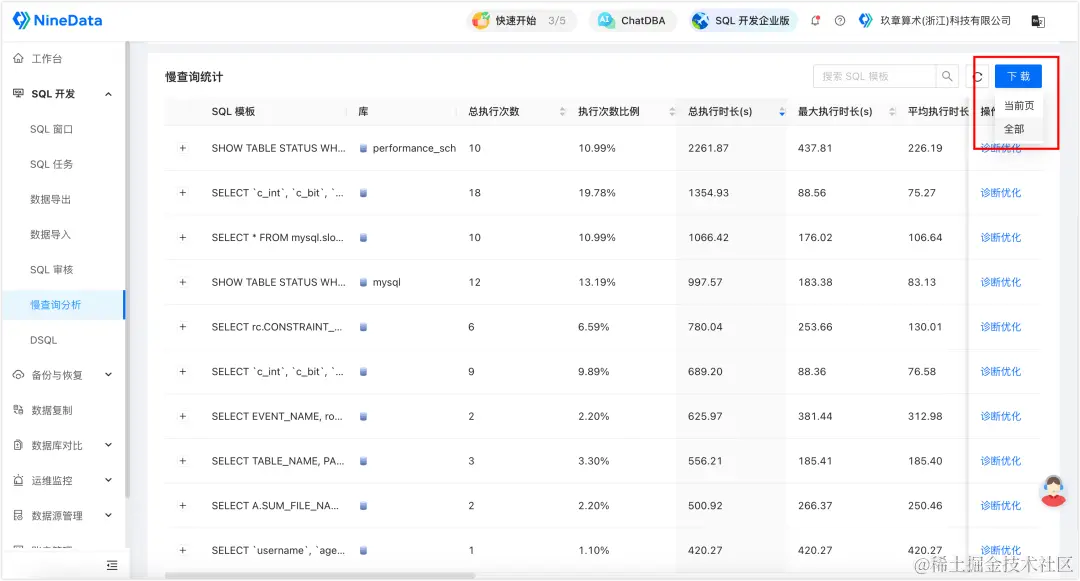This screenshot has height=581, width=1080.
Task: Sort by 执行次数比例 column arrows
Action: (672, 112)
